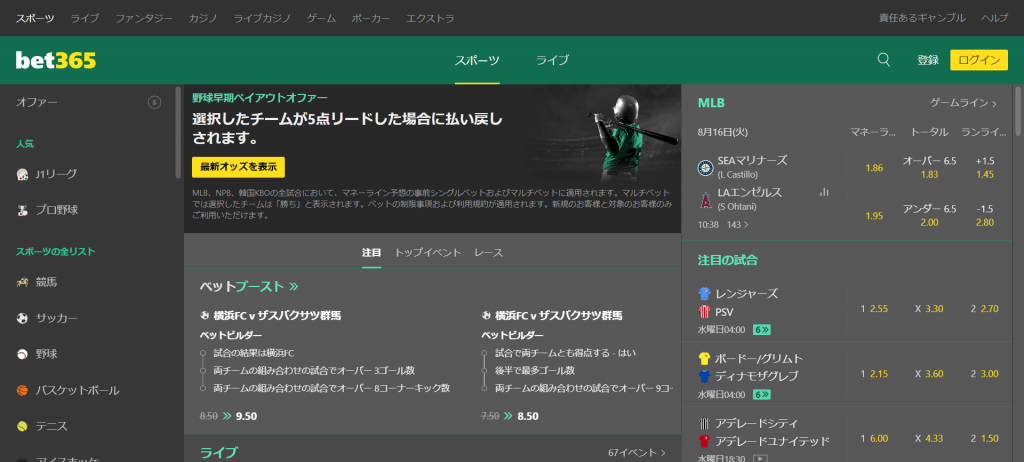1024x462 pixels.
Task: Click the サッカー soccer ball icon
Action: click(22, 318)
